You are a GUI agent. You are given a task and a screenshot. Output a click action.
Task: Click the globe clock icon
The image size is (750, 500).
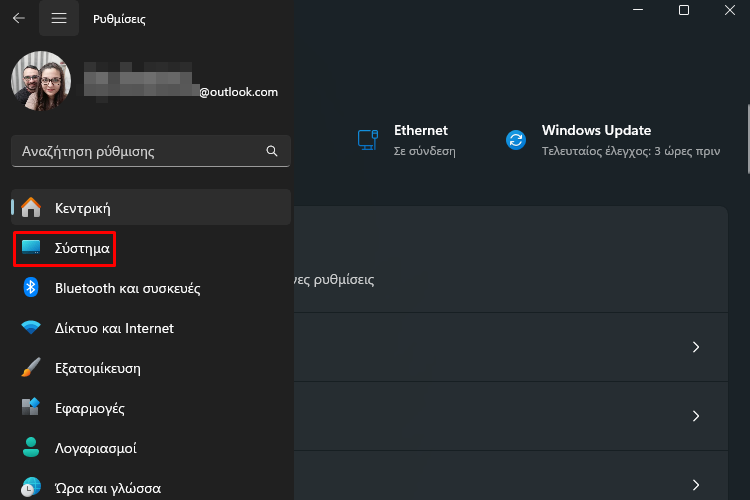[x=31, y=487]
